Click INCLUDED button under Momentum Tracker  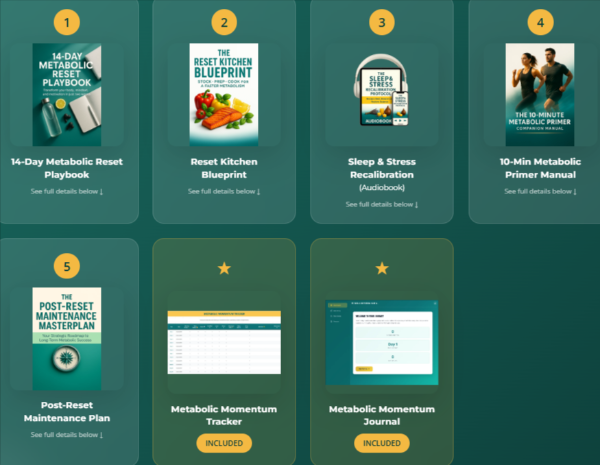224,443
